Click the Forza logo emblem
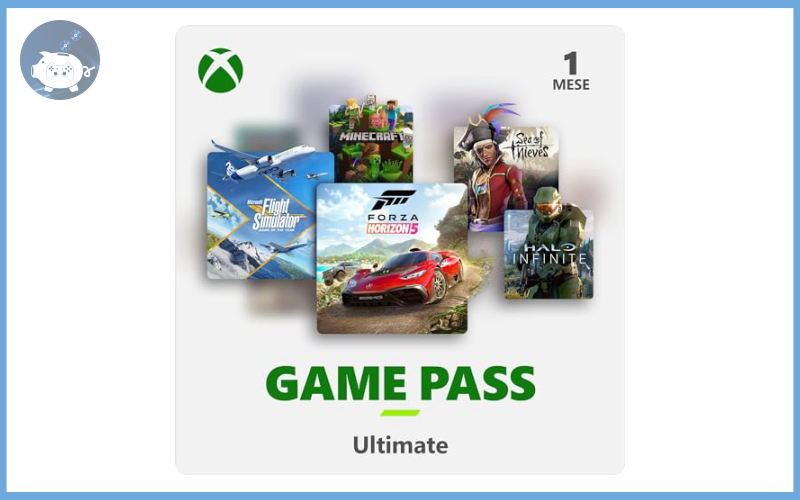The height and width of the screenshot is (500, 800). click(393, 201)
